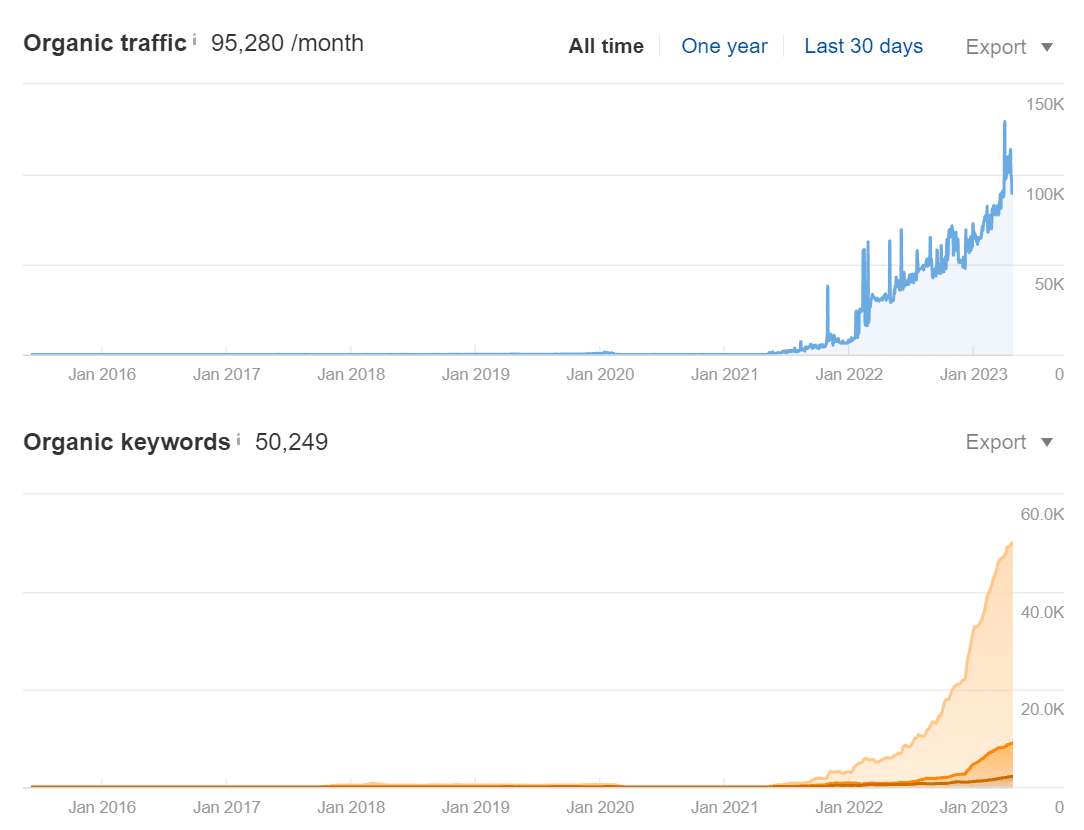
Task: Click the 150K axis label on traffic chart
Action: [1045, 104]
